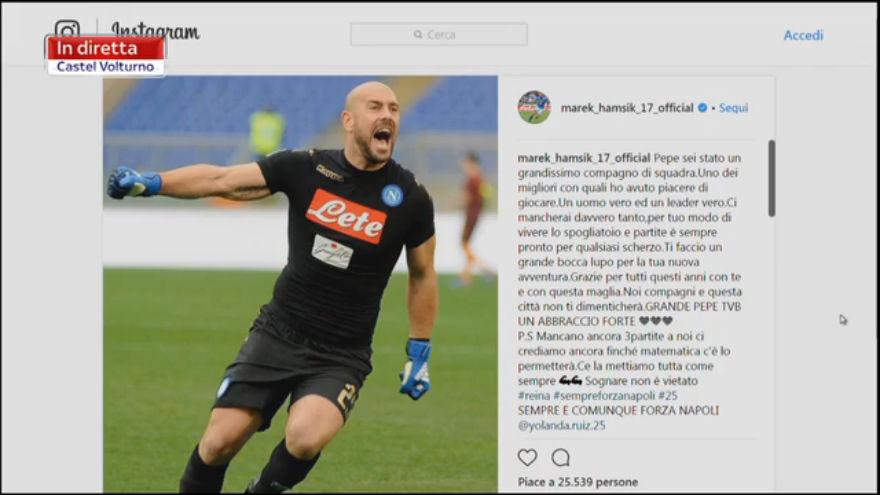
Task: Click the Instagram camera logo icon
Action: click(67, 29)
